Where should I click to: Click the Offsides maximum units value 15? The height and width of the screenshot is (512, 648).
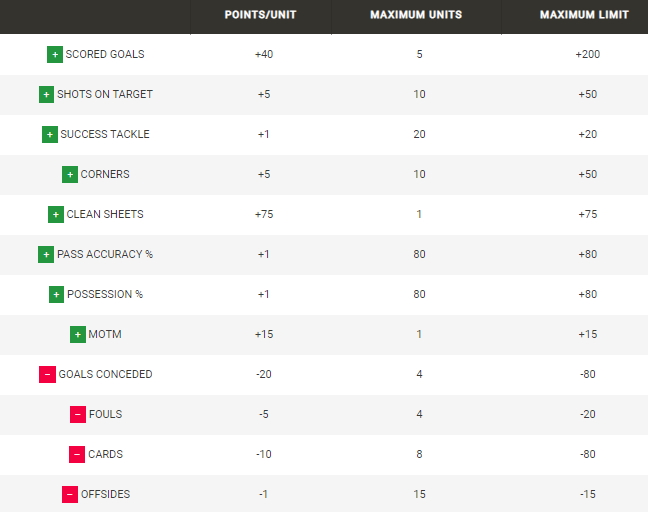[x=419, y=494]
